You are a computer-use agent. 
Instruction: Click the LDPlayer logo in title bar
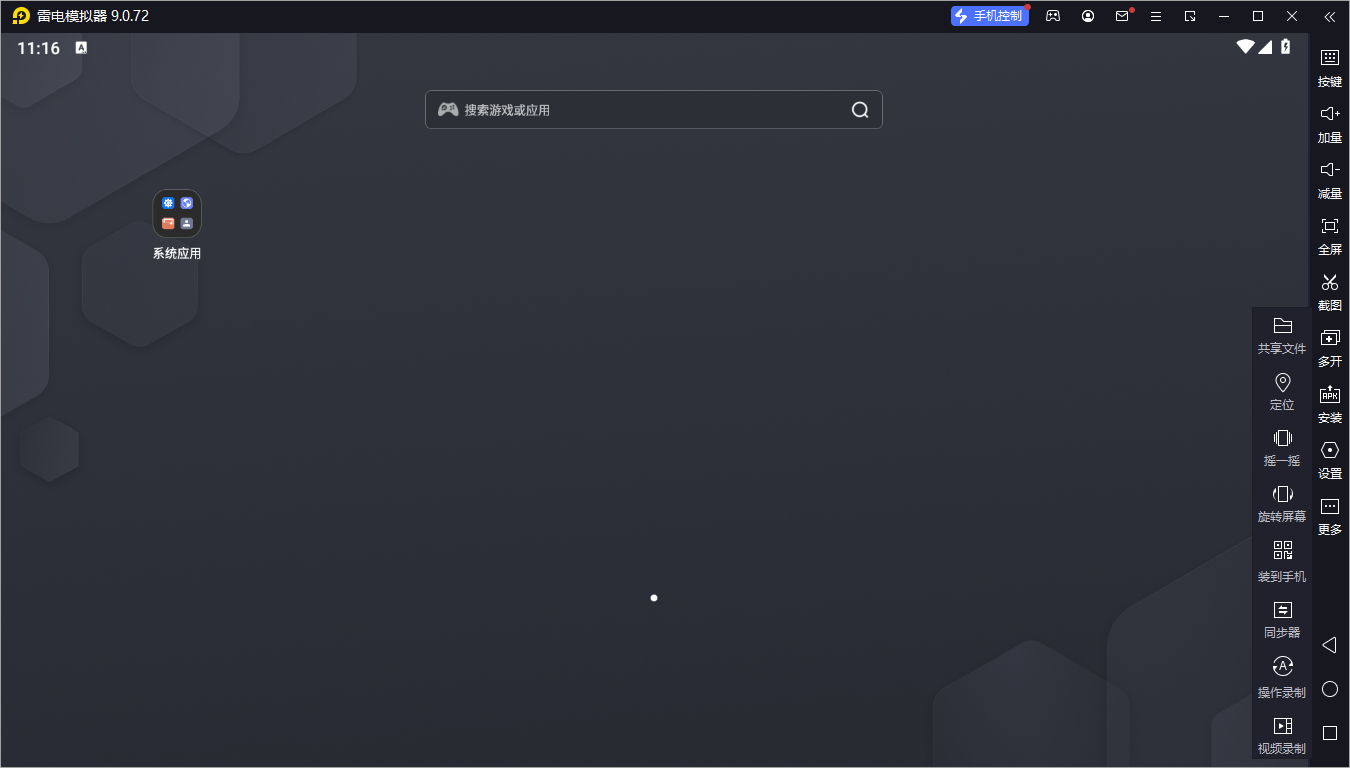pyautogui.click(x=21, y=16)
